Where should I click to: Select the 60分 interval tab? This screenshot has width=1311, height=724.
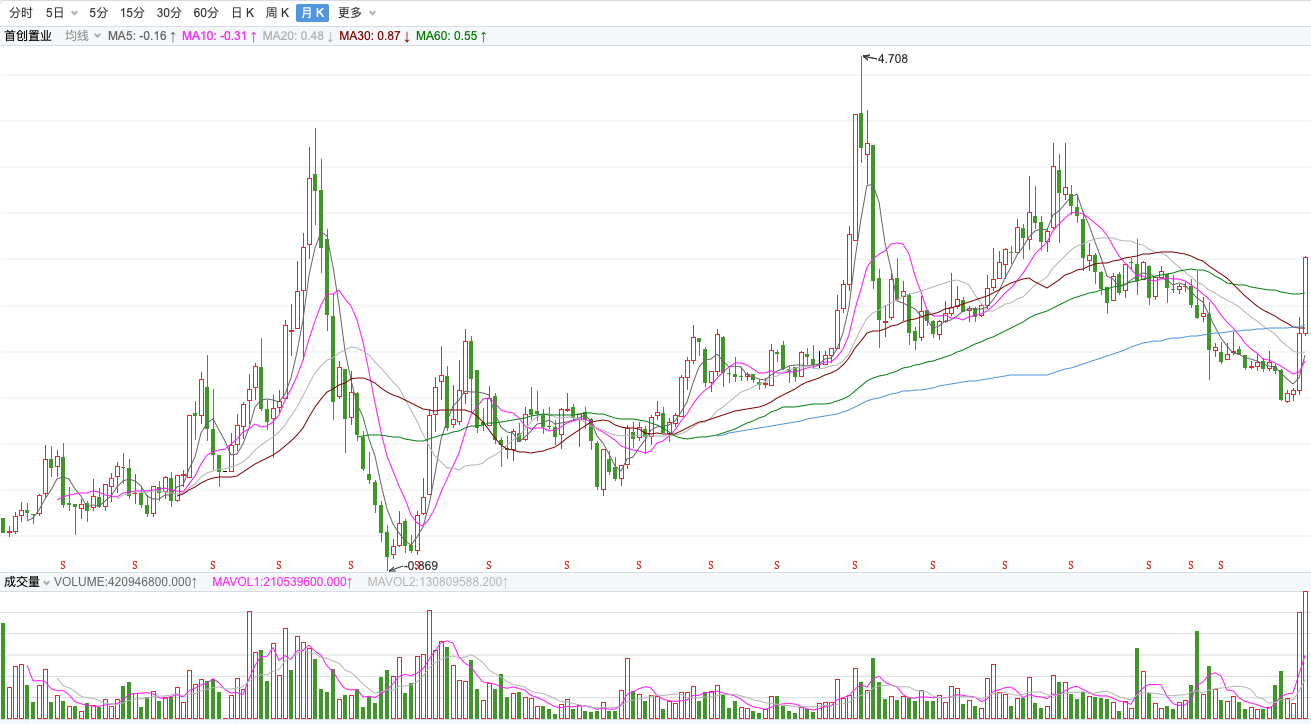(x=206, y=13)
